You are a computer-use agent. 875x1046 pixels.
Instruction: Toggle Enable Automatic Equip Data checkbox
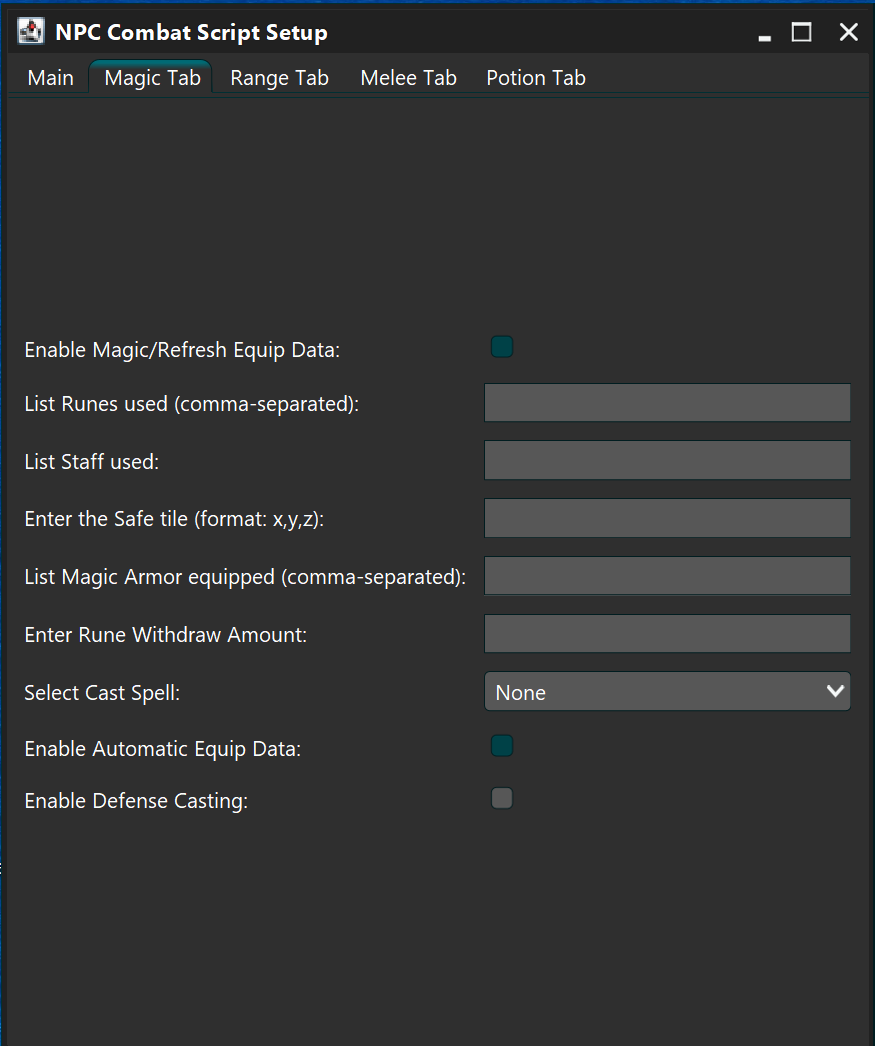coord(502,746)
